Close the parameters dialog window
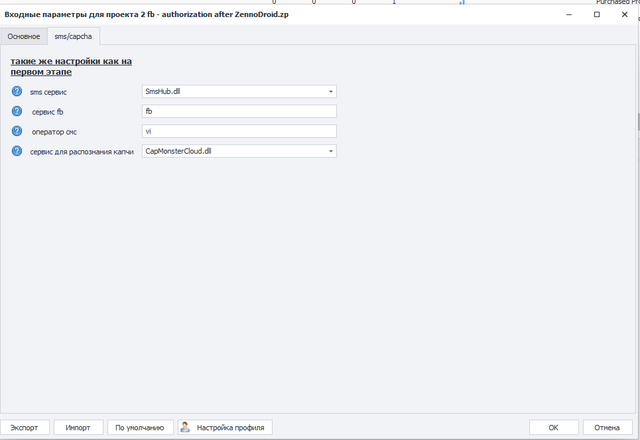Screen dimensions: 640x440 click(624, 14)
